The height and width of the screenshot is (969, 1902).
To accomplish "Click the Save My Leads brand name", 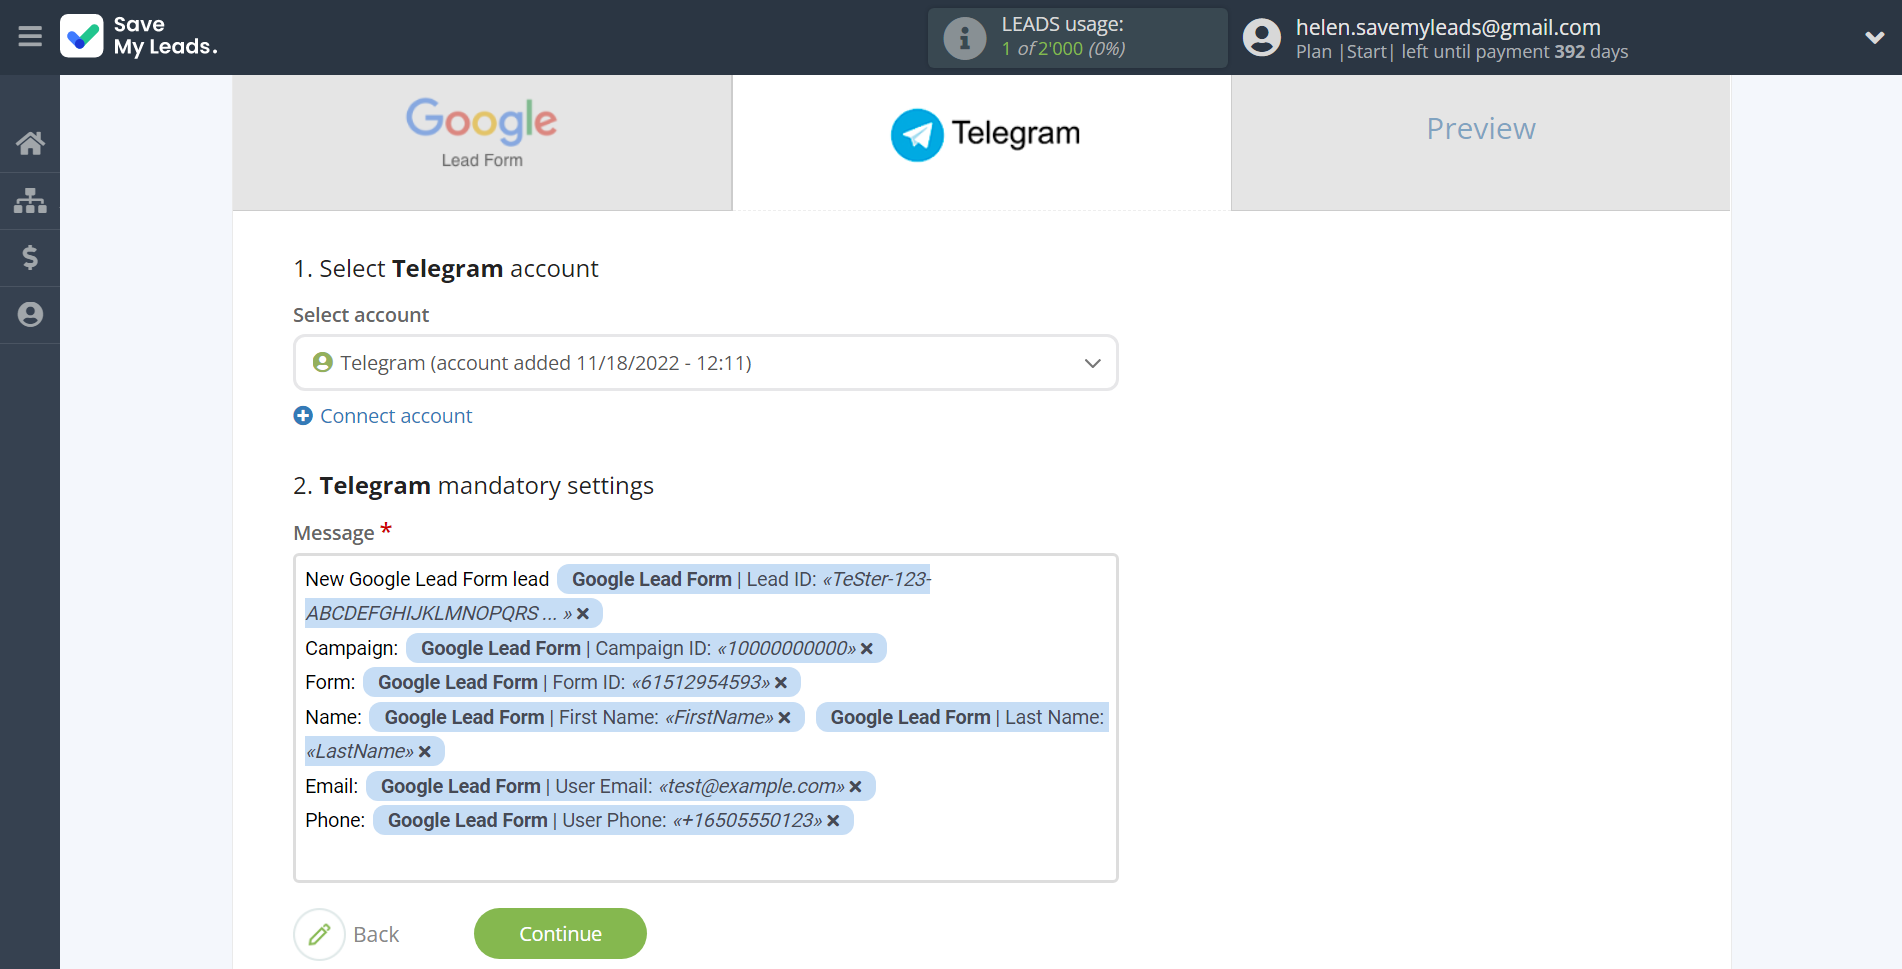I will (165, 36).
